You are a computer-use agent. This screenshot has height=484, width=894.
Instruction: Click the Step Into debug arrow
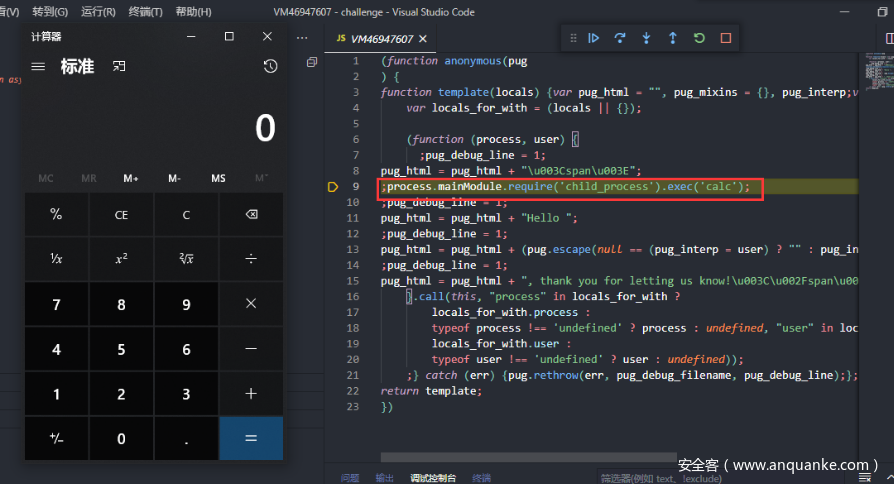pyautogui.click(x=646, y=38)
